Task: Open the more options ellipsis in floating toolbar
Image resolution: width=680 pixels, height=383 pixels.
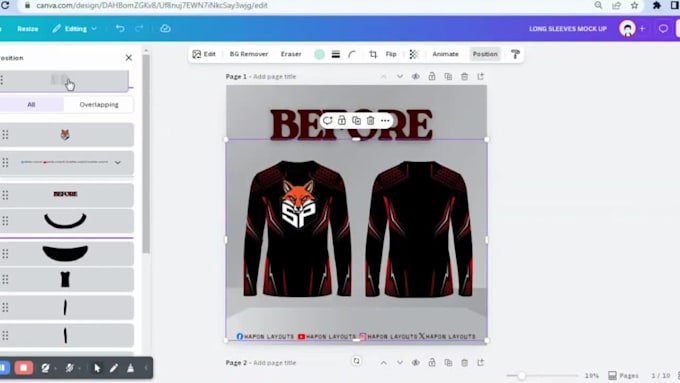Action: [x=385, y=121]
